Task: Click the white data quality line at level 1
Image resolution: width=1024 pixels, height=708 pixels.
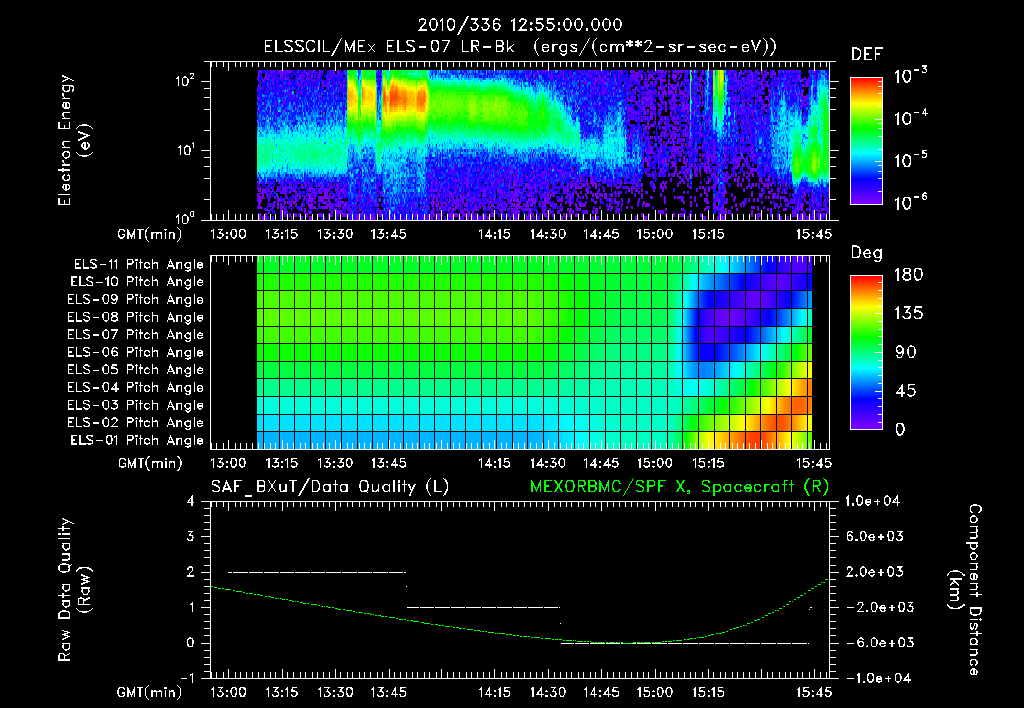Action: coord(483,607)
